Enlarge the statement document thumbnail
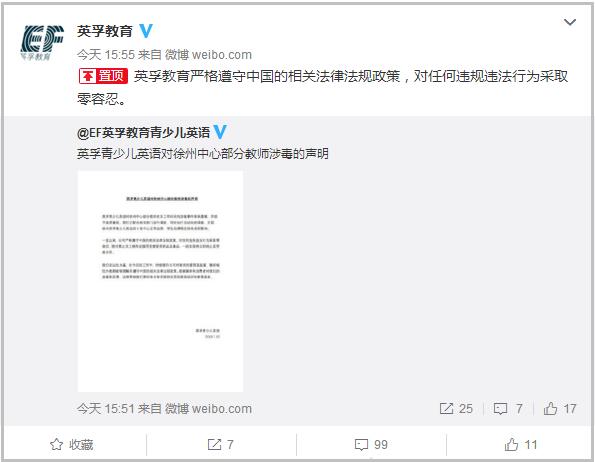Viewport: 595px width, 462px height. [160, 281]
